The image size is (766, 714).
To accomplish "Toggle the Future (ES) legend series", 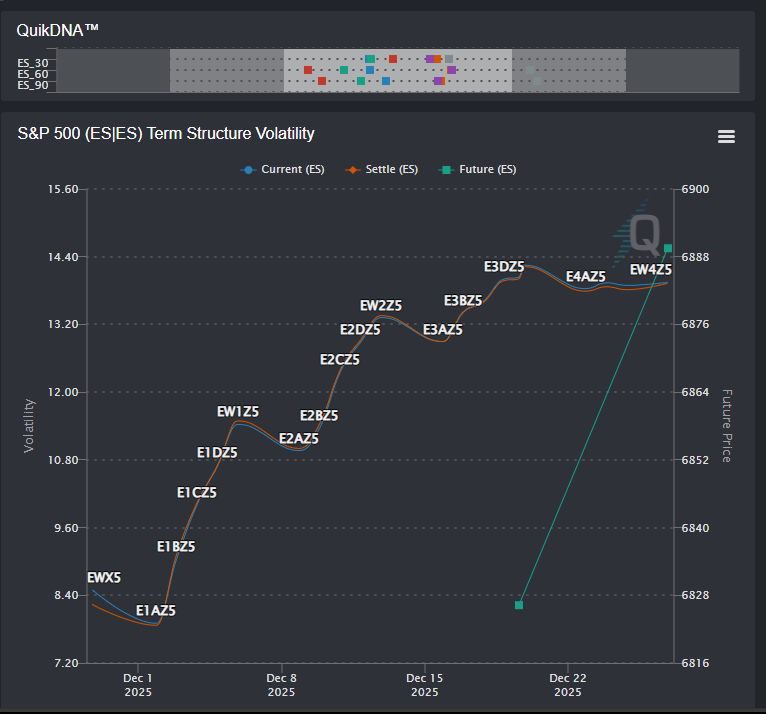I will tap(478, 169).
